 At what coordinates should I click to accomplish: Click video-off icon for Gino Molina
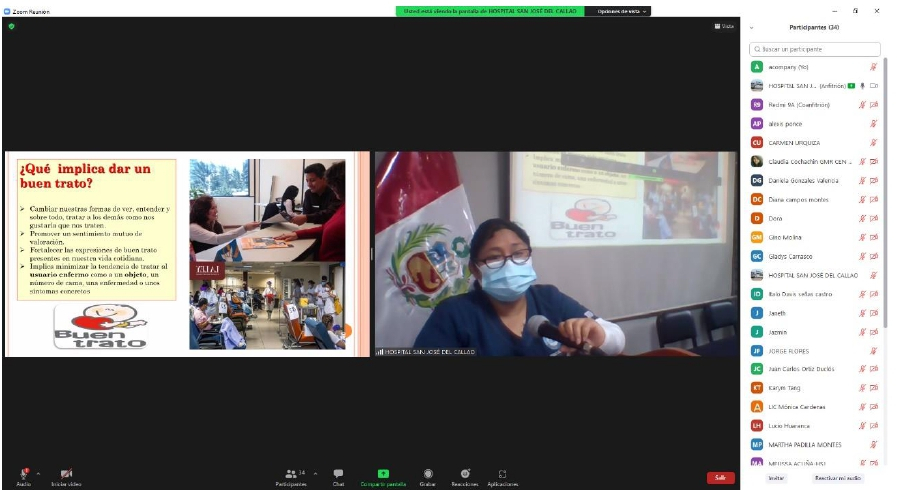(874, 237)
